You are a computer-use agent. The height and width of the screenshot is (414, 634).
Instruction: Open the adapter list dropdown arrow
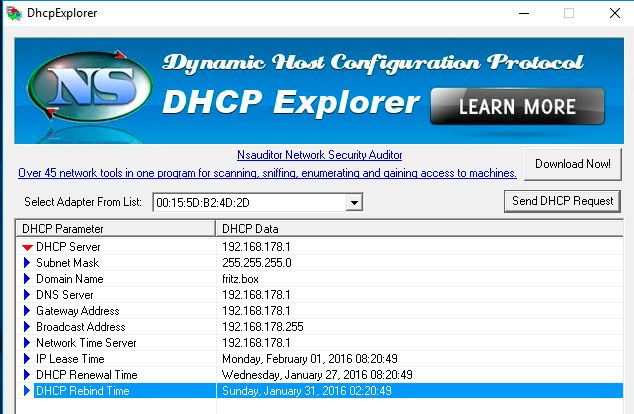pos(354,203)
